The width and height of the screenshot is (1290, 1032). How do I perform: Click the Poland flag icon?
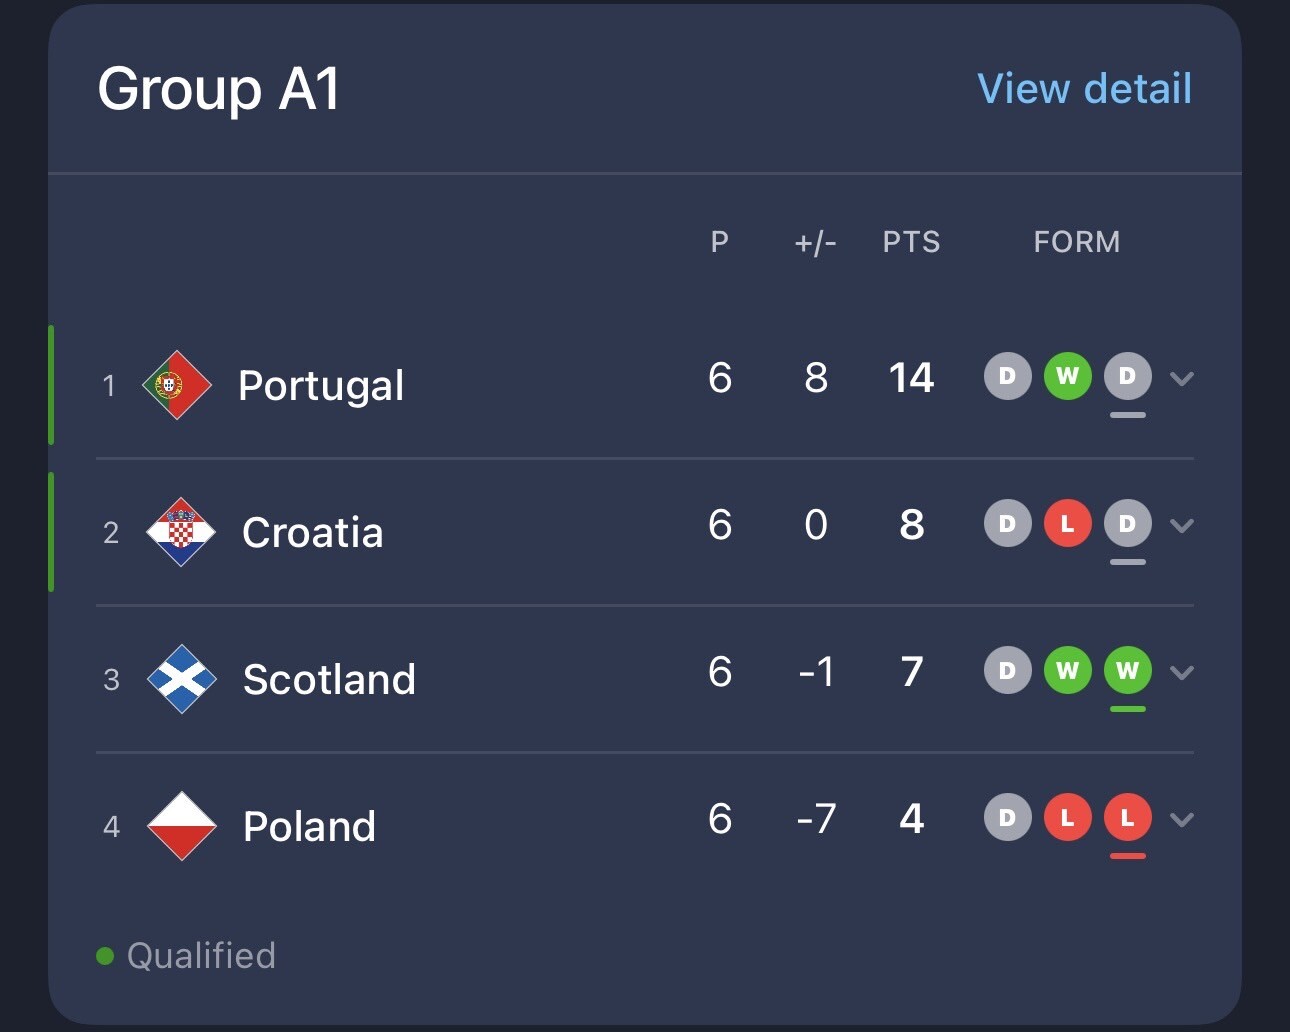[182, 826]
